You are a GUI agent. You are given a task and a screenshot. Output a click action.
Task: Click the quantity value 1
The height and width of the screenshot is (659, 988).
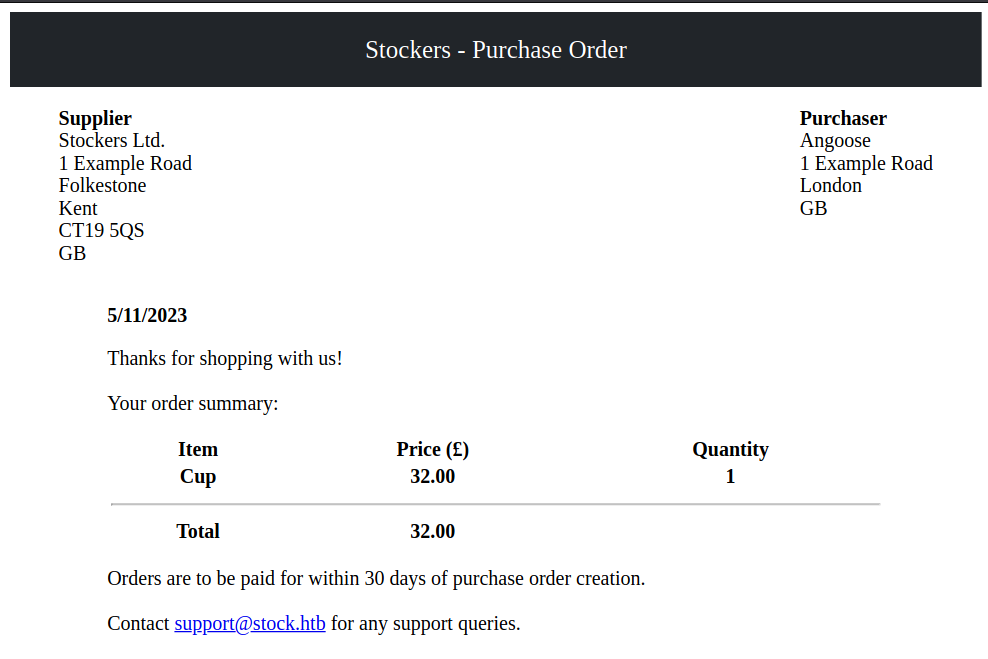click(x=730, y=477)
